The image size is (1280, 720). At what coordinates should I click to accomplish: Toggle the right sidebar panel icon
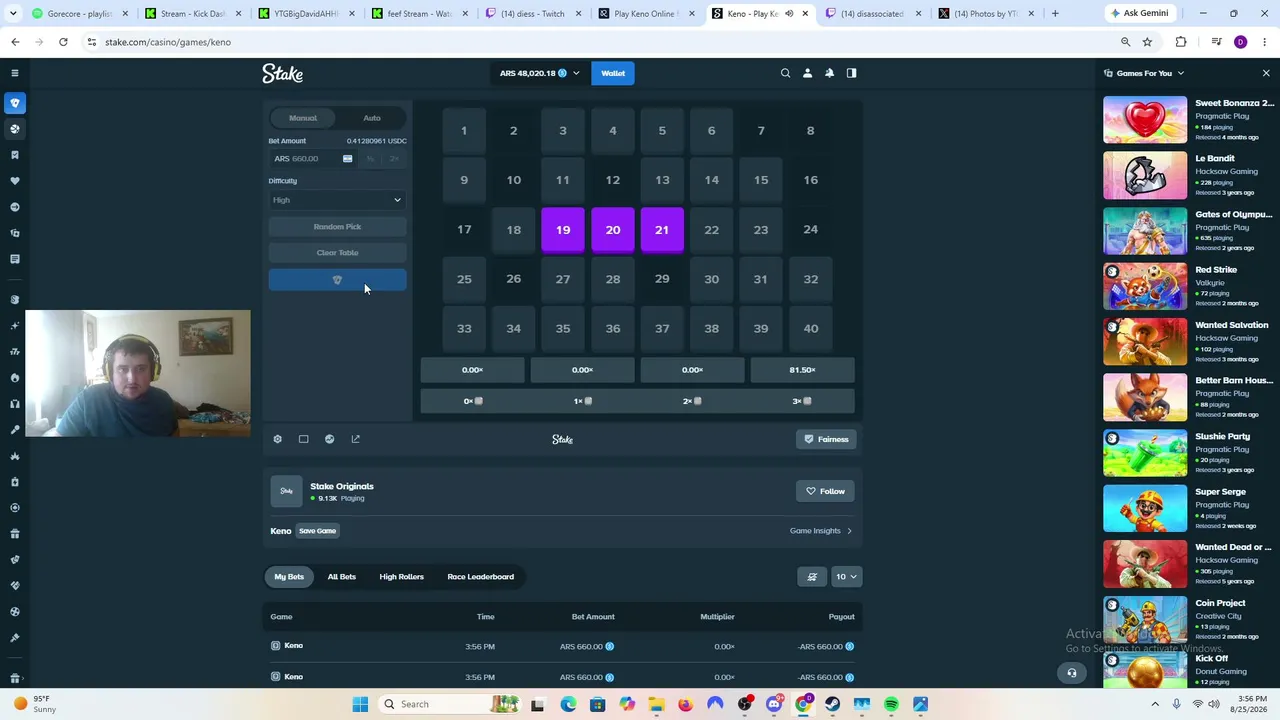tap(851, 73)
